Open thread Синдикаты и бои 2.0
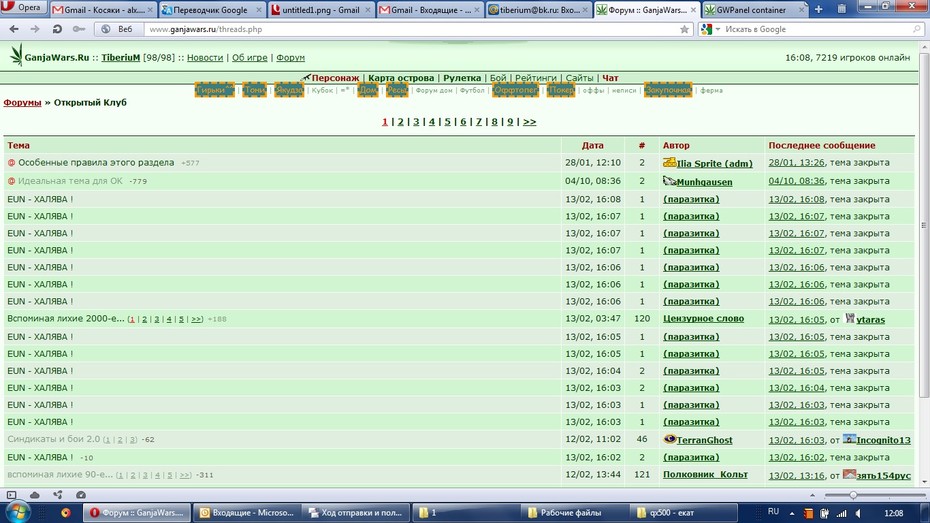The width and height of the screenshot is (930, 523). (x=53, y=439)
